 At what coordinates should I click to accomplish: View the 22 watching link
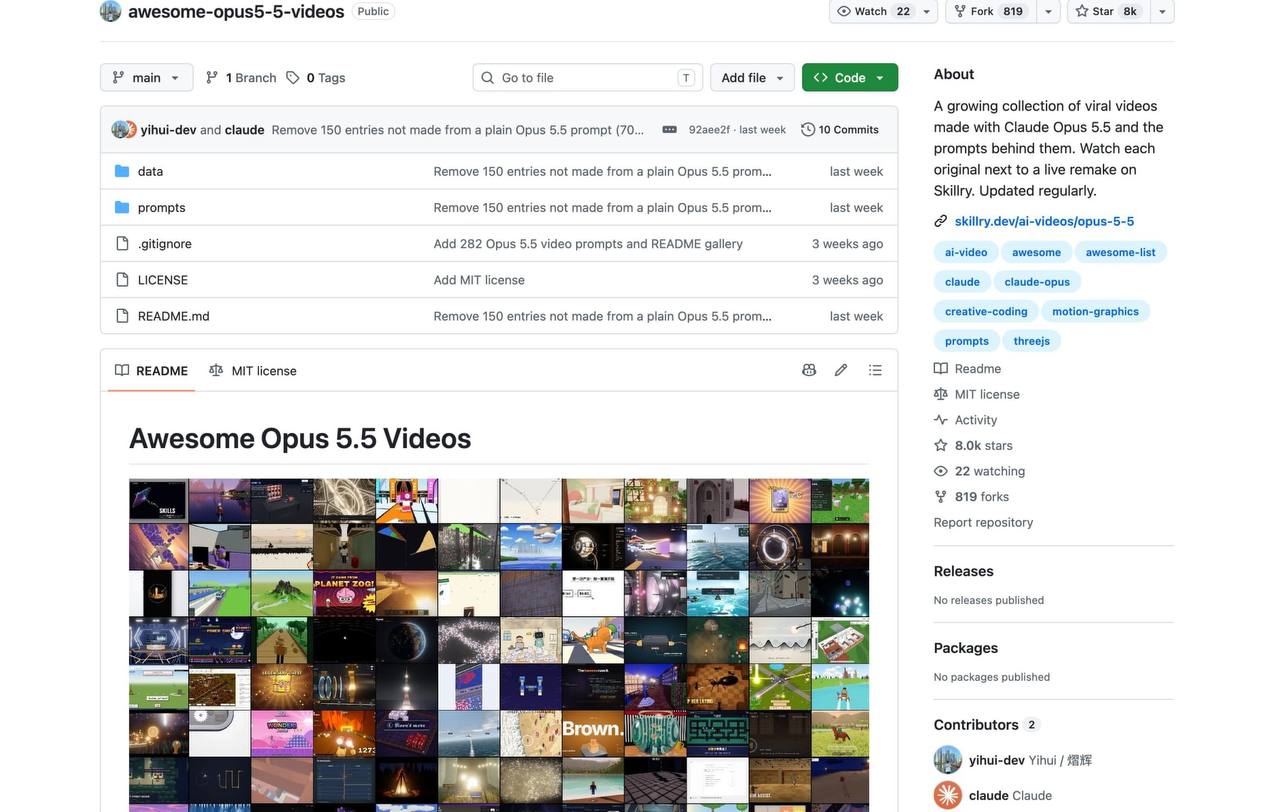pos(979,471)
